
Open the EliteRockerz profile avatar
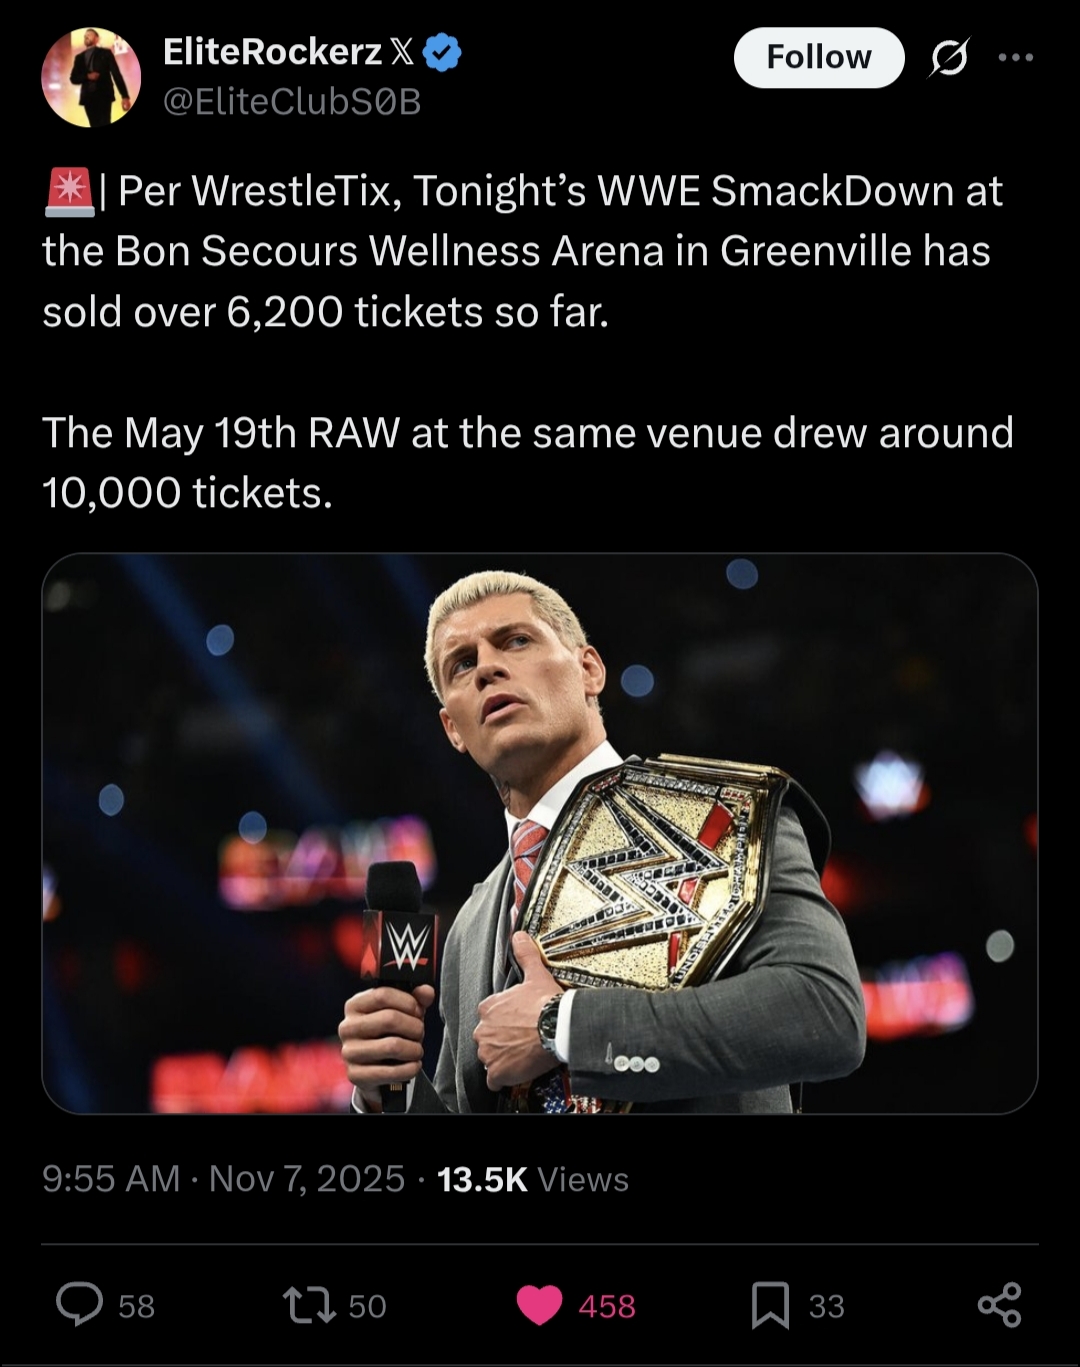point(91,78)
